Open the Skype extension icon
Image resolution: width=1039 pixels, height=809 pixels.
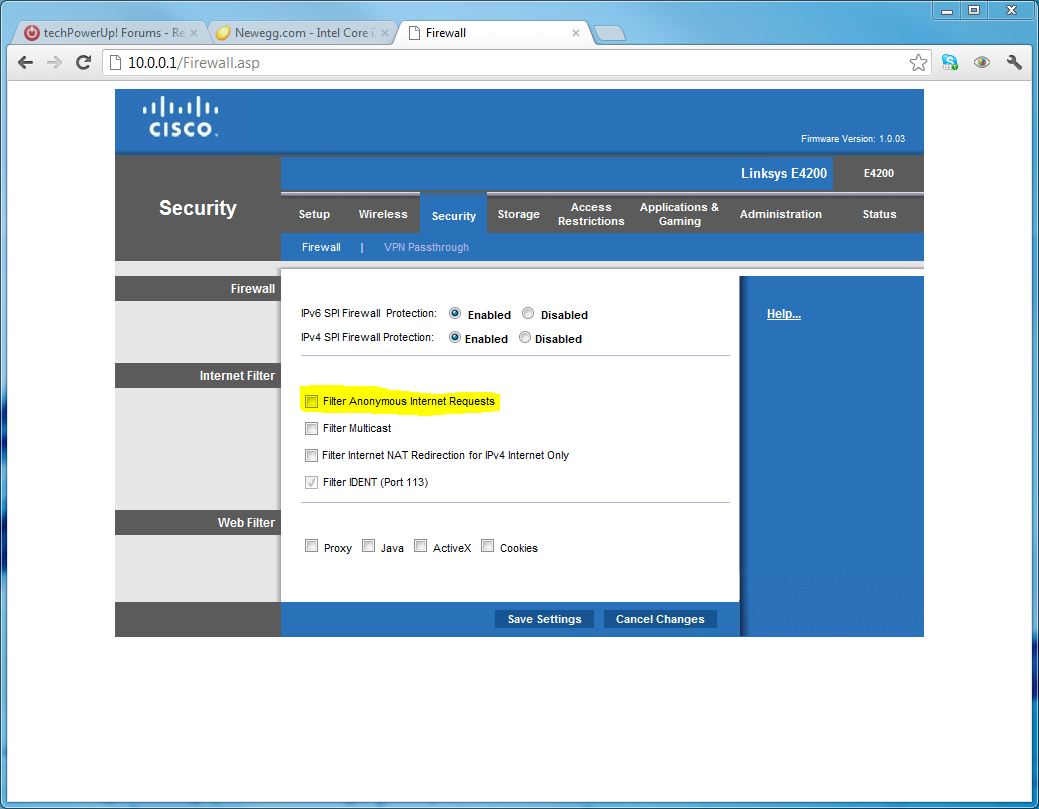click(950, 62)
